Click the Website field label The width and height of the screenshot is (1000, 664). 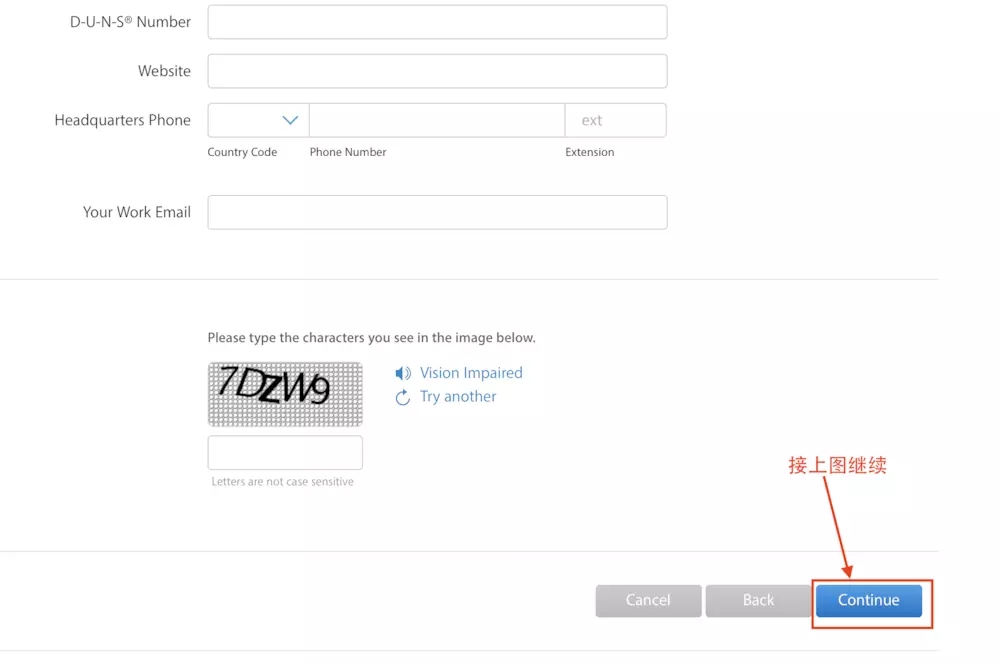tap(164, 71)
